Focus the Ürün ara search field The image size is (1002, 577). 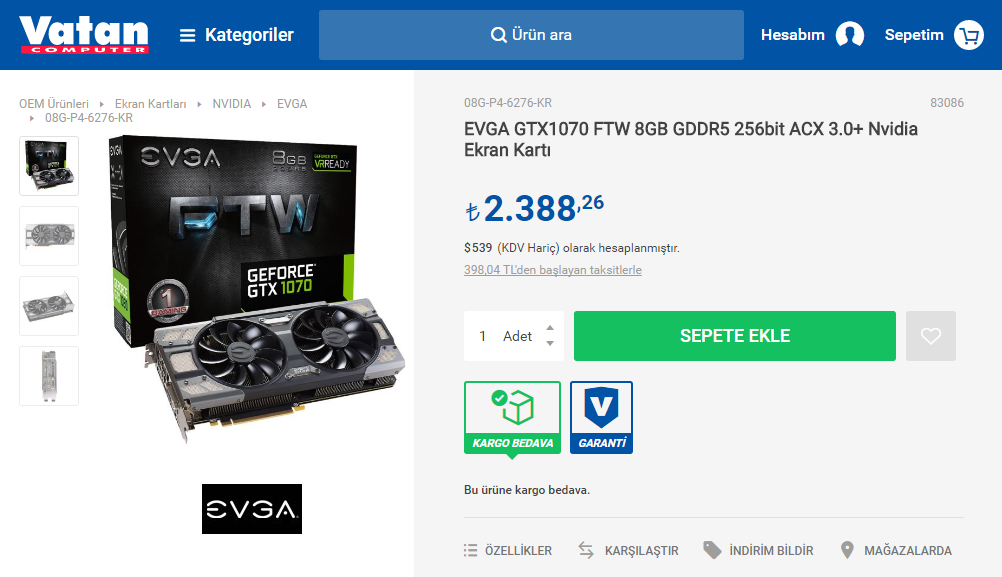tap(531, 35)
